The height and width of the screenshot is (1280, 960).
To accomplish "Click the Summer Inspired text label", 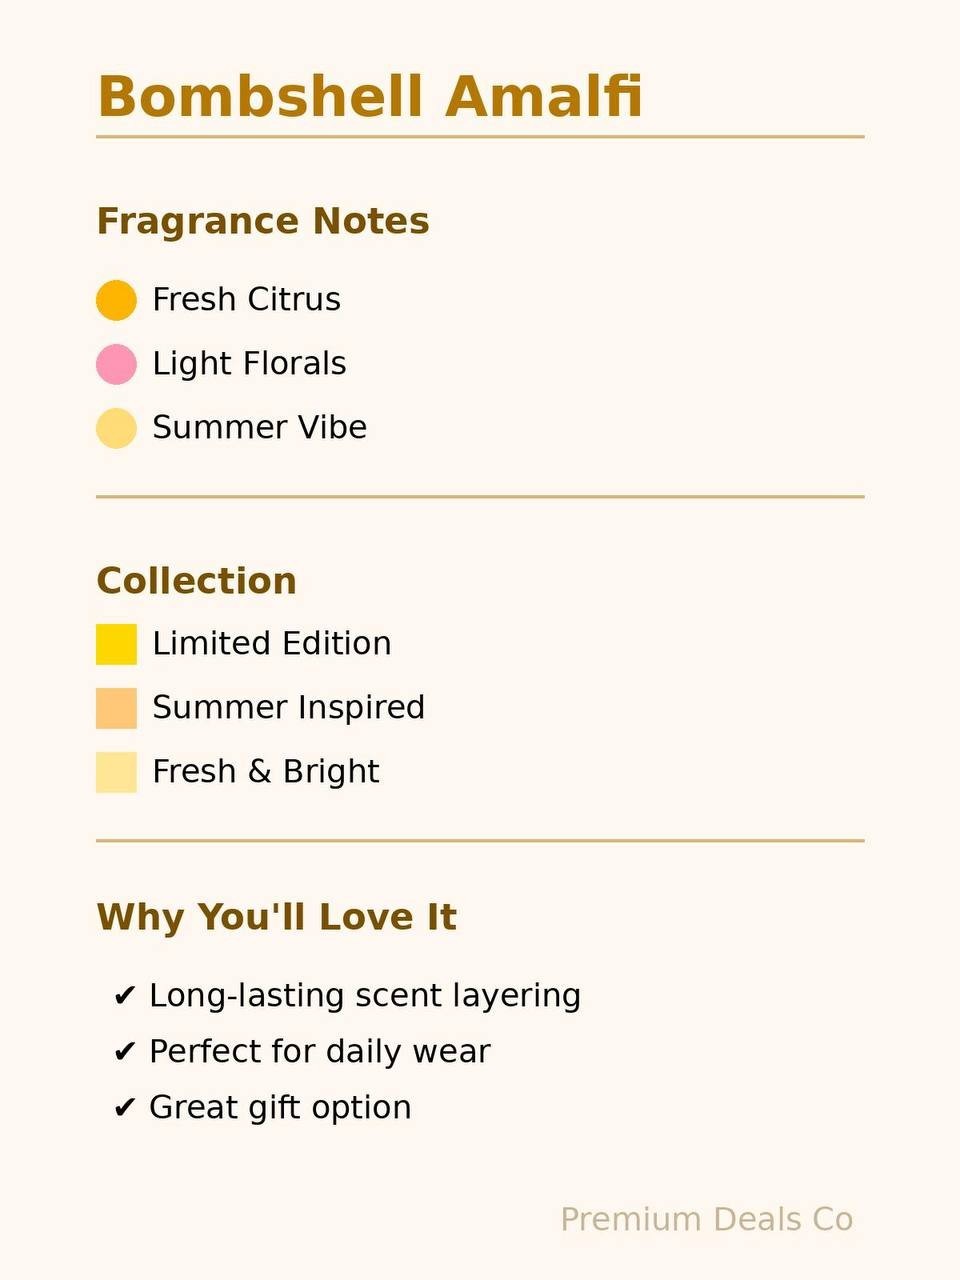I will pyautogui.click(x=289, y=707).
